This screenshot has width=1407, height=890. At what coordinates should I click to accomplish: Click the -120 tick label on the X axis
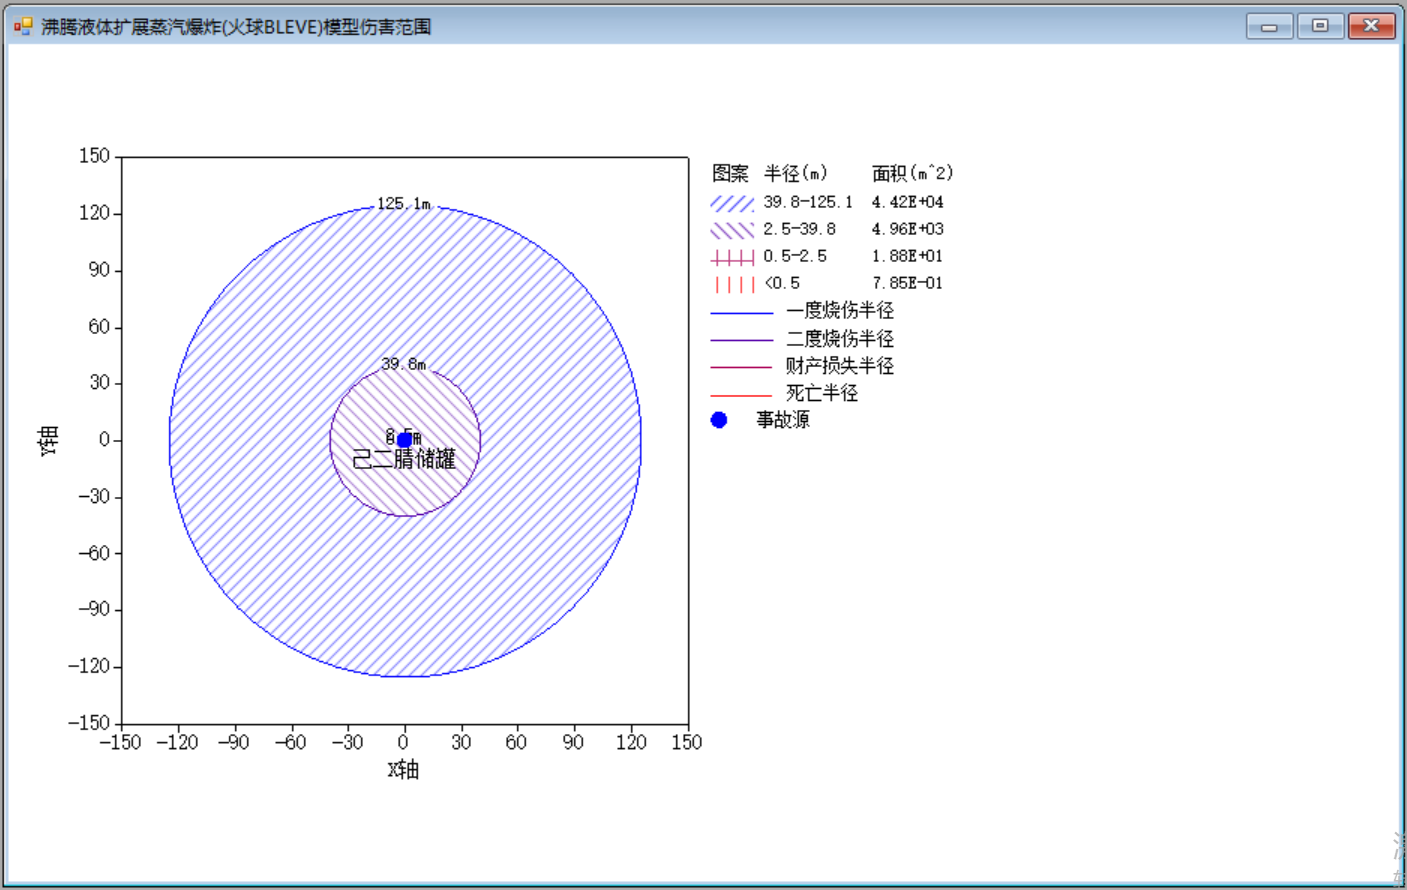point(177,742)
